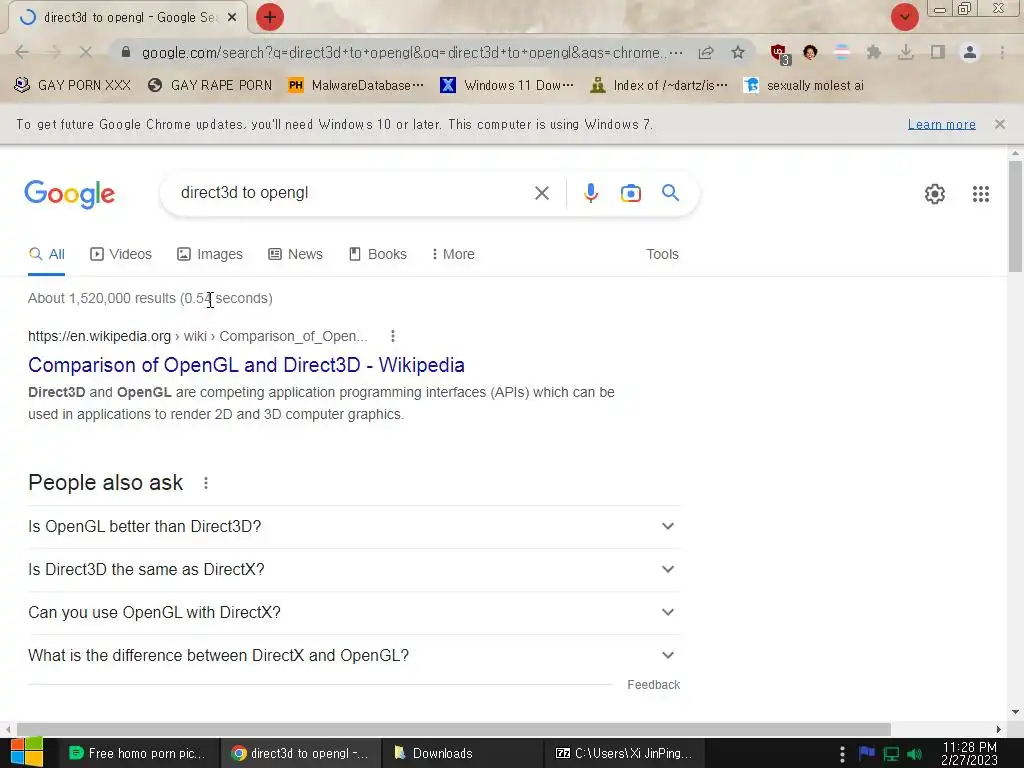Open the red tab search dropdown button
This screenshot has width=1024, height=768.
[904, 17]
